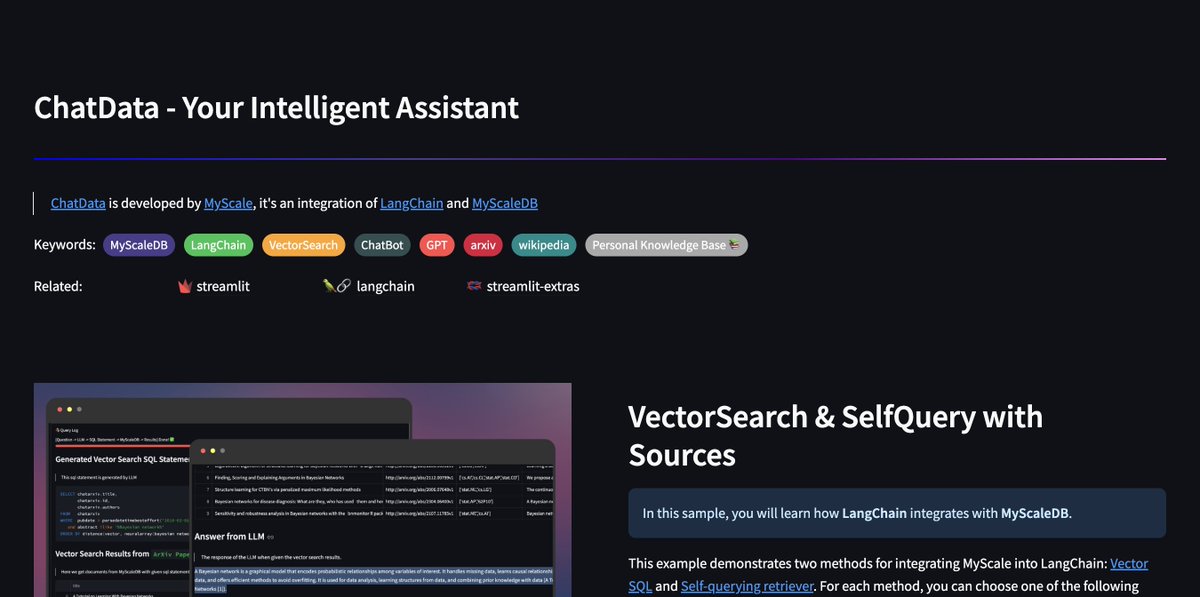Click the 'VectorSearch & SelfQuery with Sources' heading
Viewport: 1200px width, 597px height.
click(x=835, y=436)
